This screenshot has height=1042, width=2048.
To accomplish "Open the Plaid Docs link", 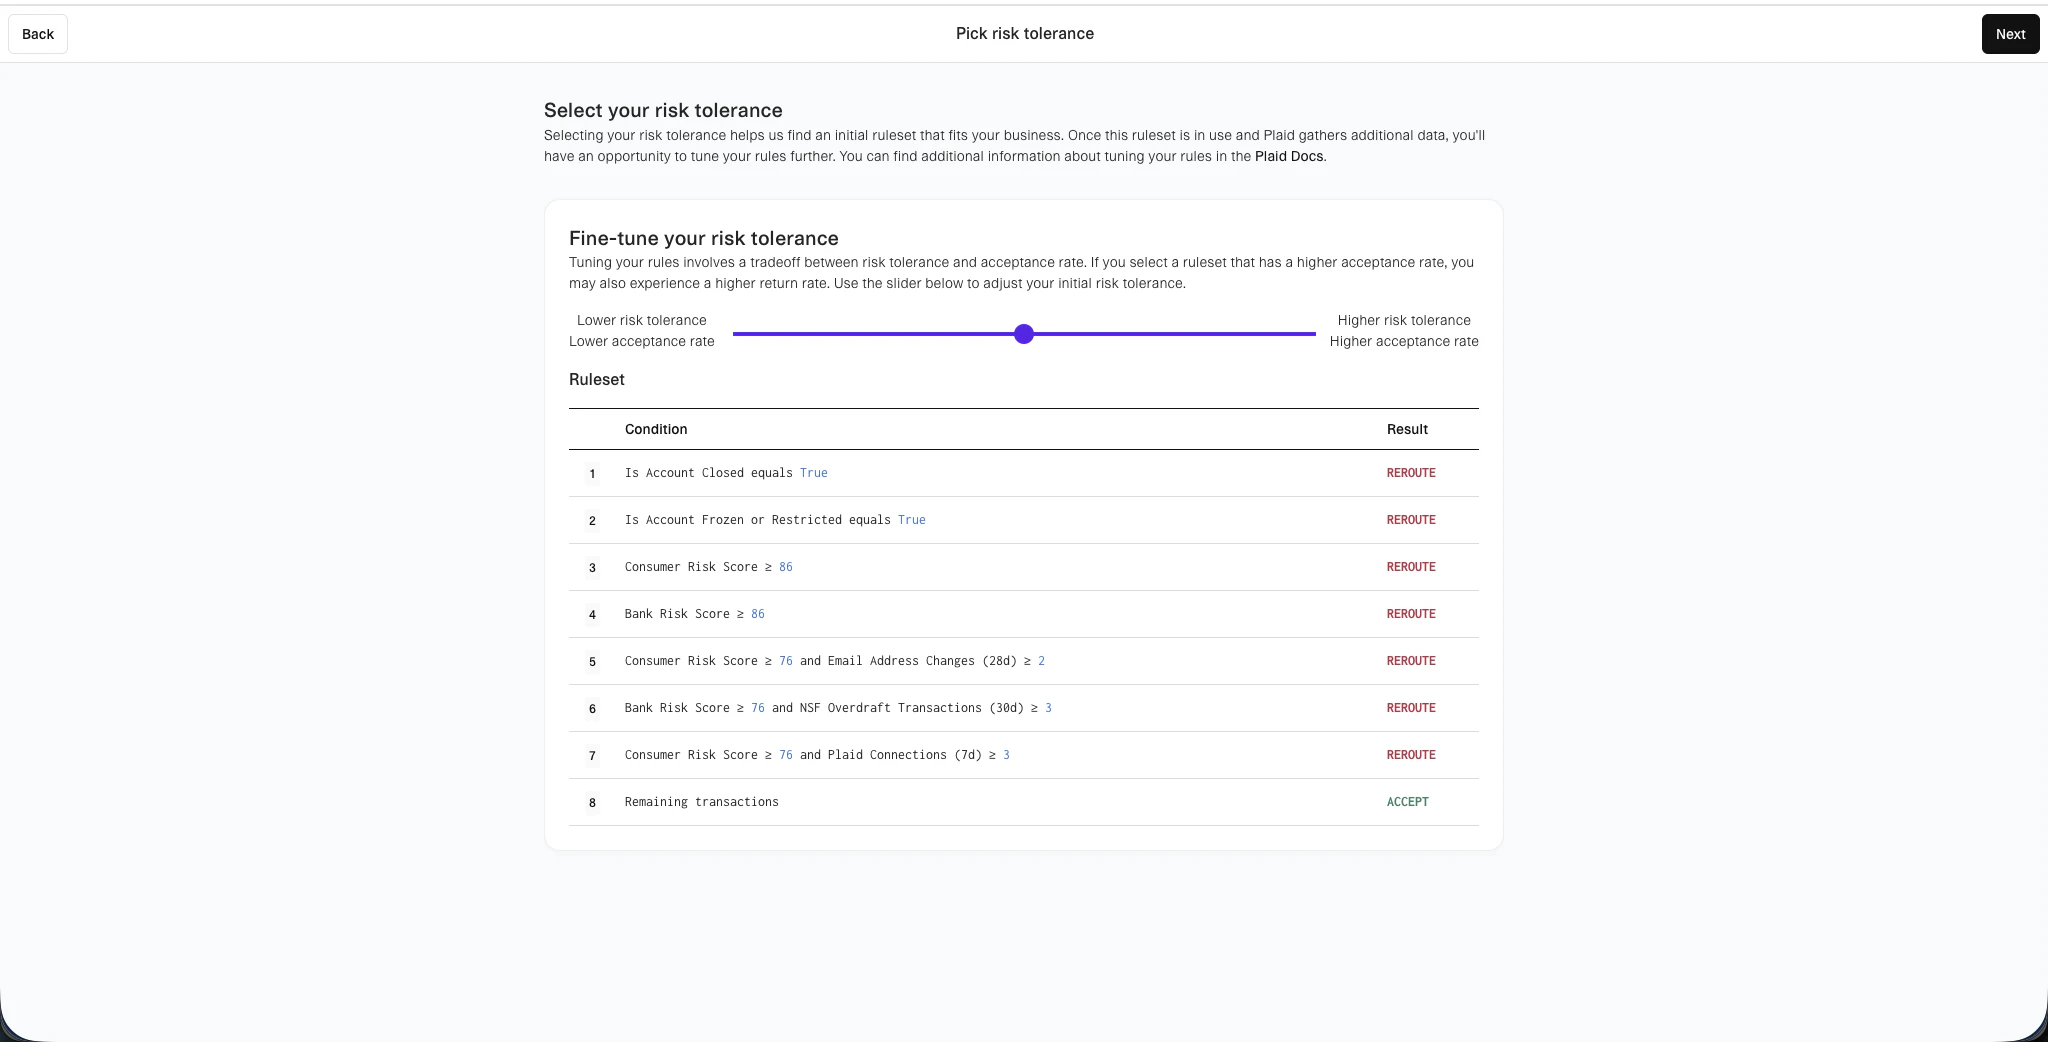I will pyautogui.click(x=1288, y=156).
